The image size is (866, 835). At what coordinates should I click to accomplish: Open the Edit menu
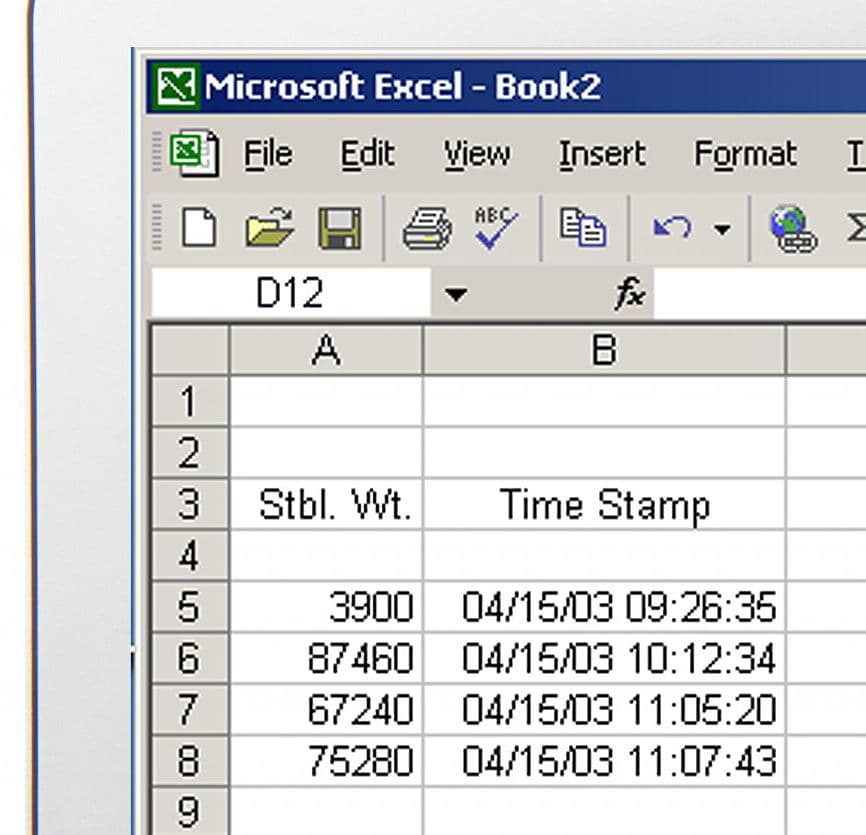367,155
